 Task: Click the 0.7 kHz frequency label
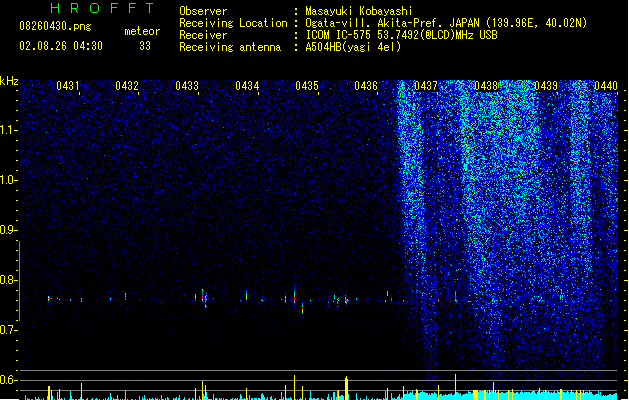tap(7, 330)
